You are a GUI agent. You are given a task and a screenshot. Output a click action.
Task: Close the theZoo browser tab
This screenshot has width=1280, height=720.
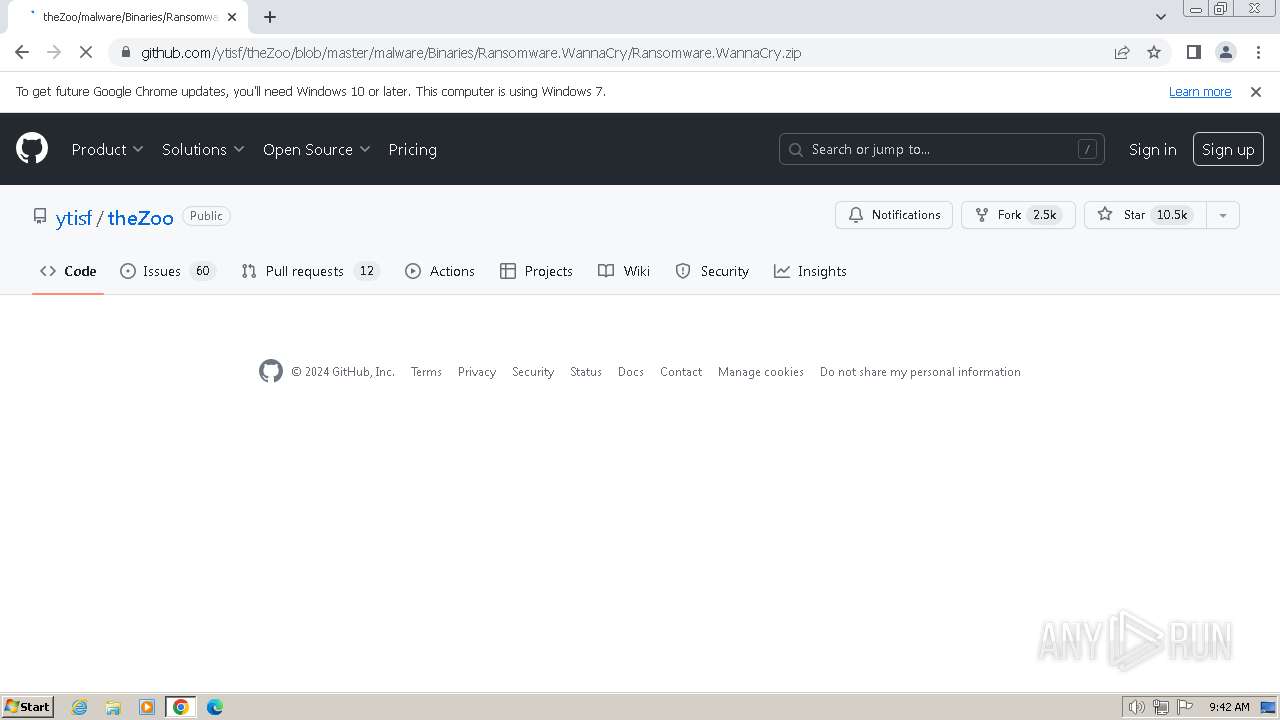(231, 17)
